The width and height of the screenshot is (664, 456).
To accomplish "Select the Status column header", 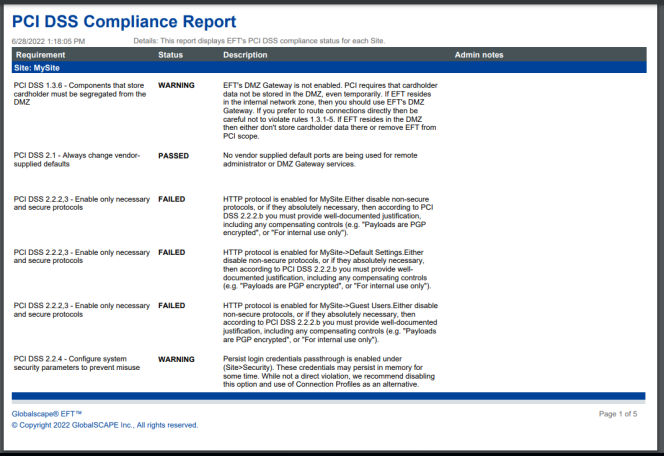I will (x=170, y=54).
